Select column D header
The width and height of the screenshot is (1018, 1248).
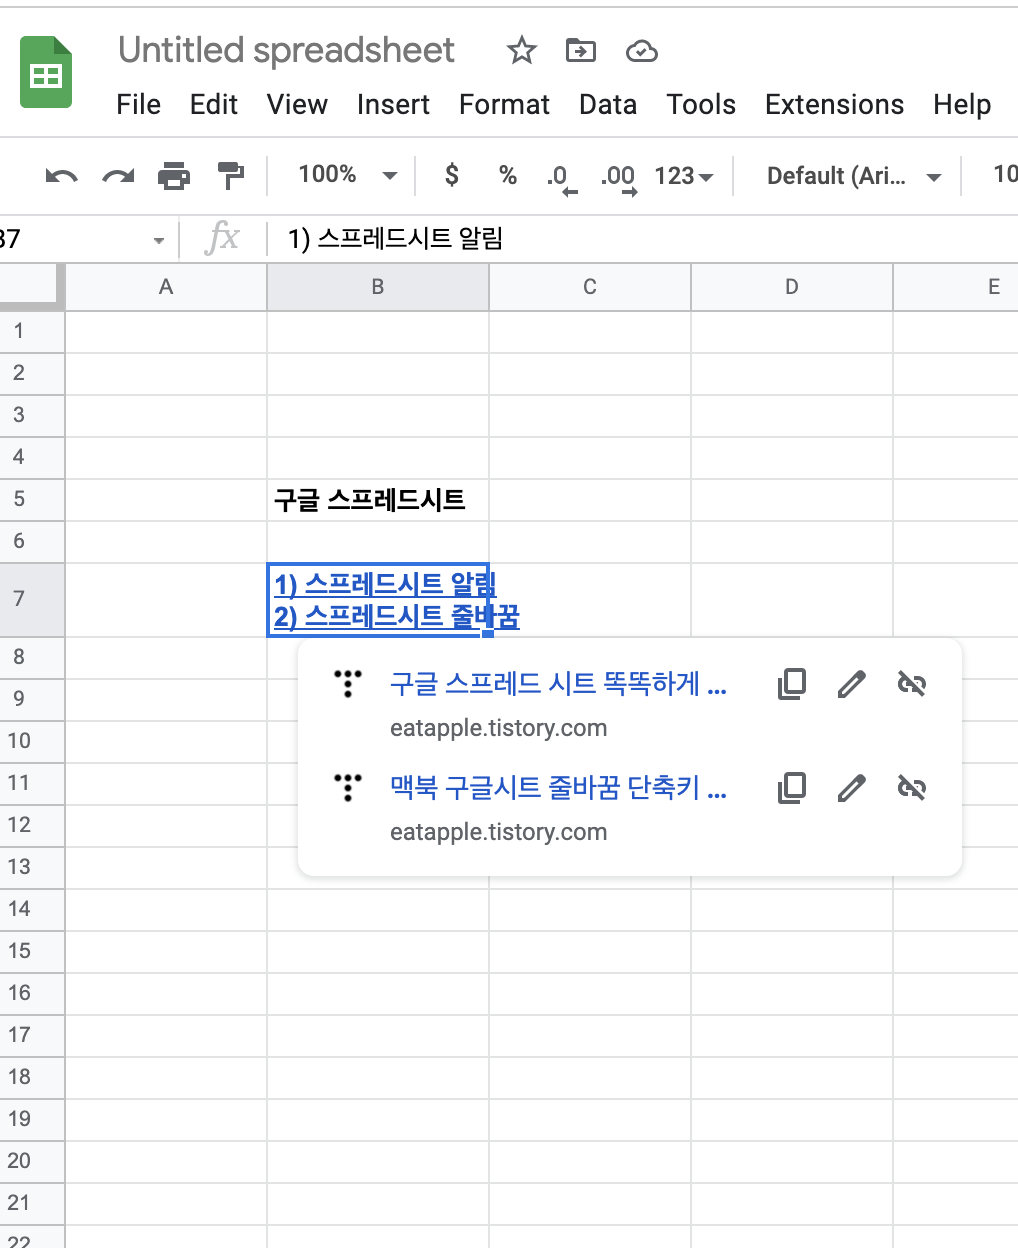[x=792, y=287]
